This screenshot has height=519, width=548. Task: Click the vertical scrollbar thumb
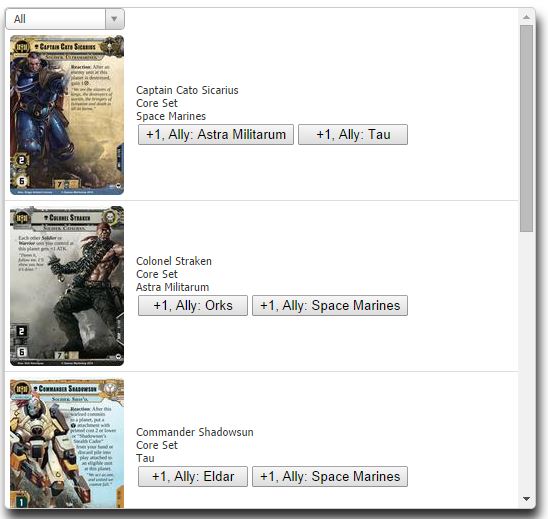[526, 128]
